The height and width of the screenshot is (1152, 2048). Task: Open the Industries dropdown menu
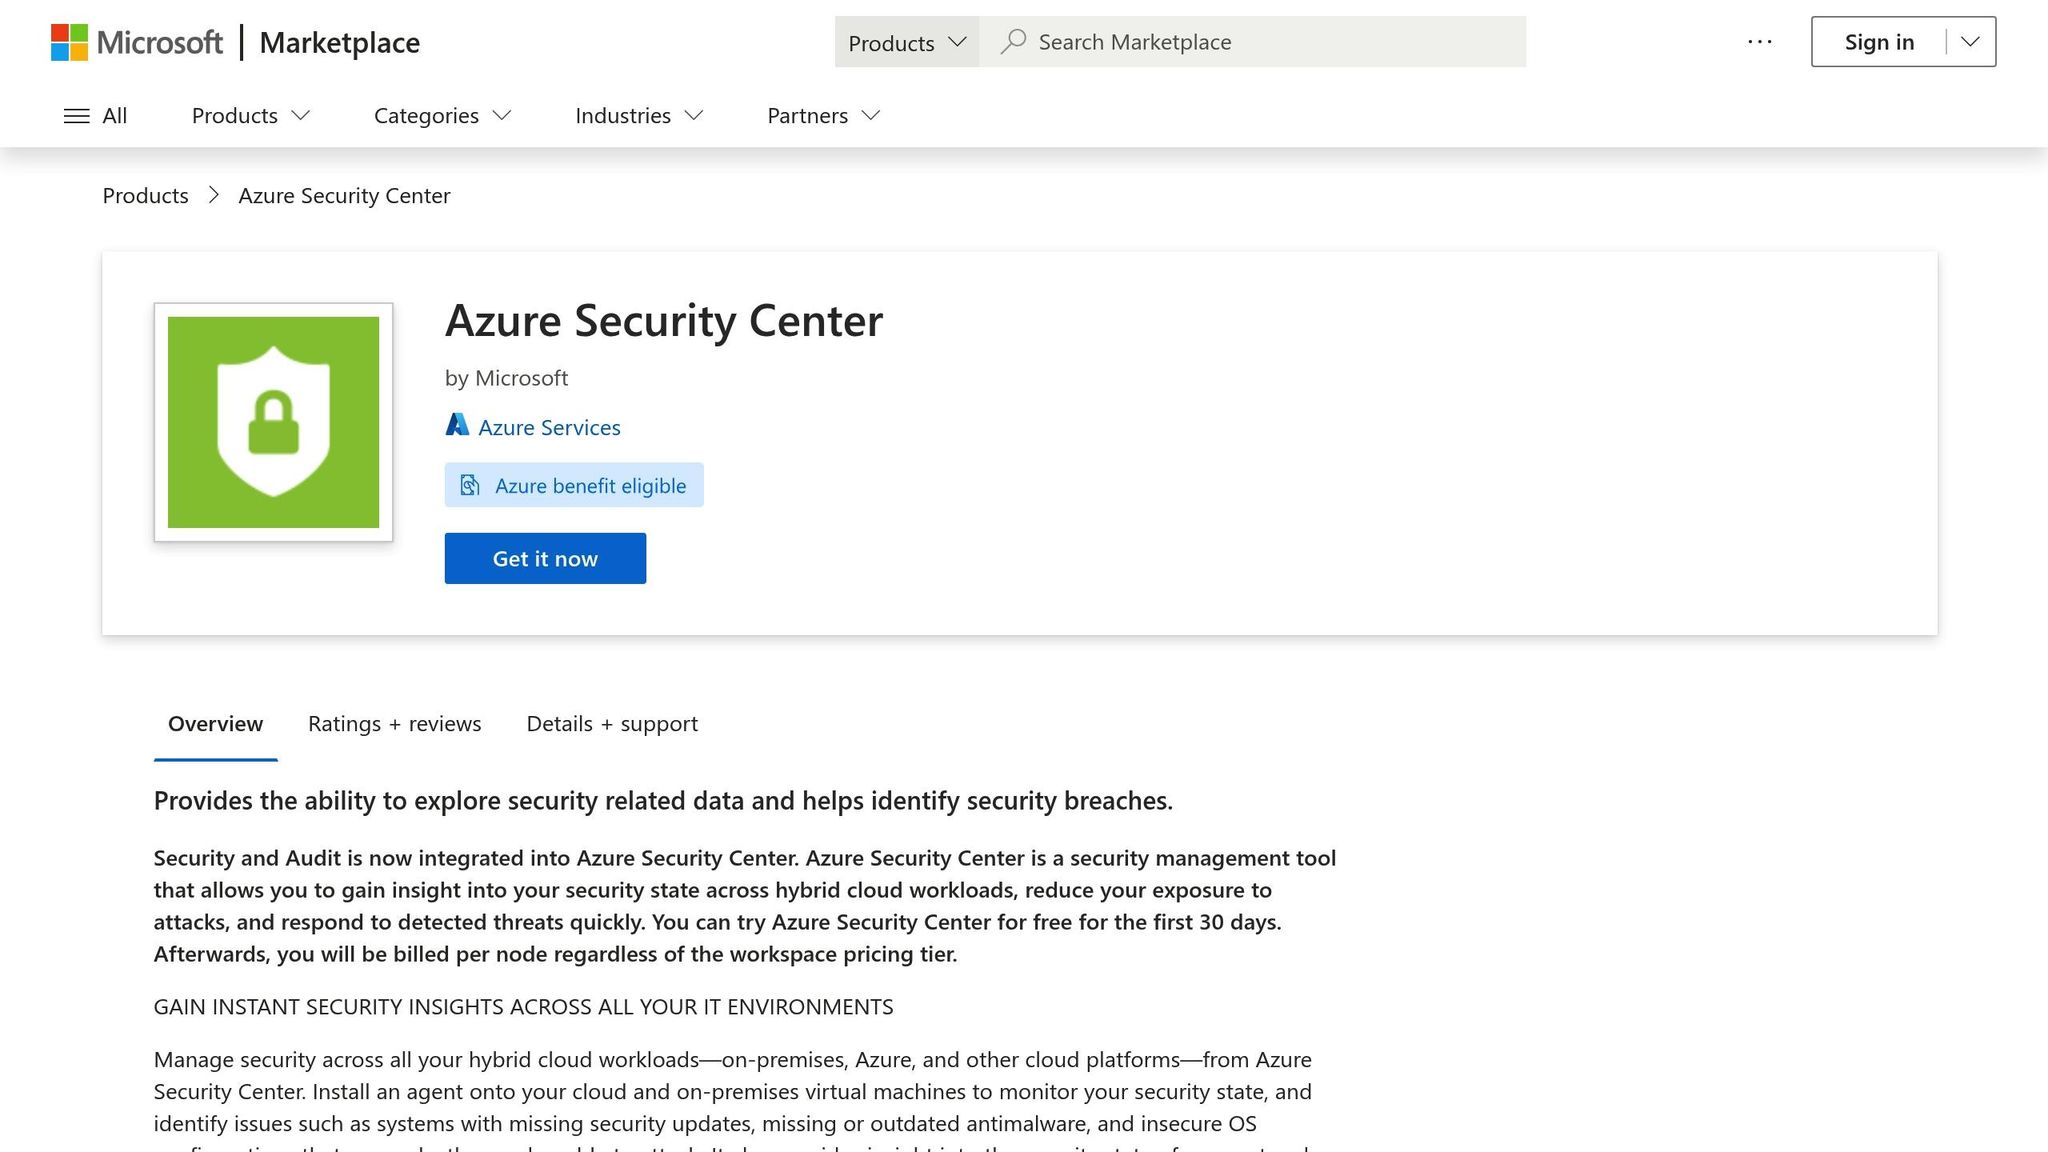pyautogui.click(x=638, y=115)
